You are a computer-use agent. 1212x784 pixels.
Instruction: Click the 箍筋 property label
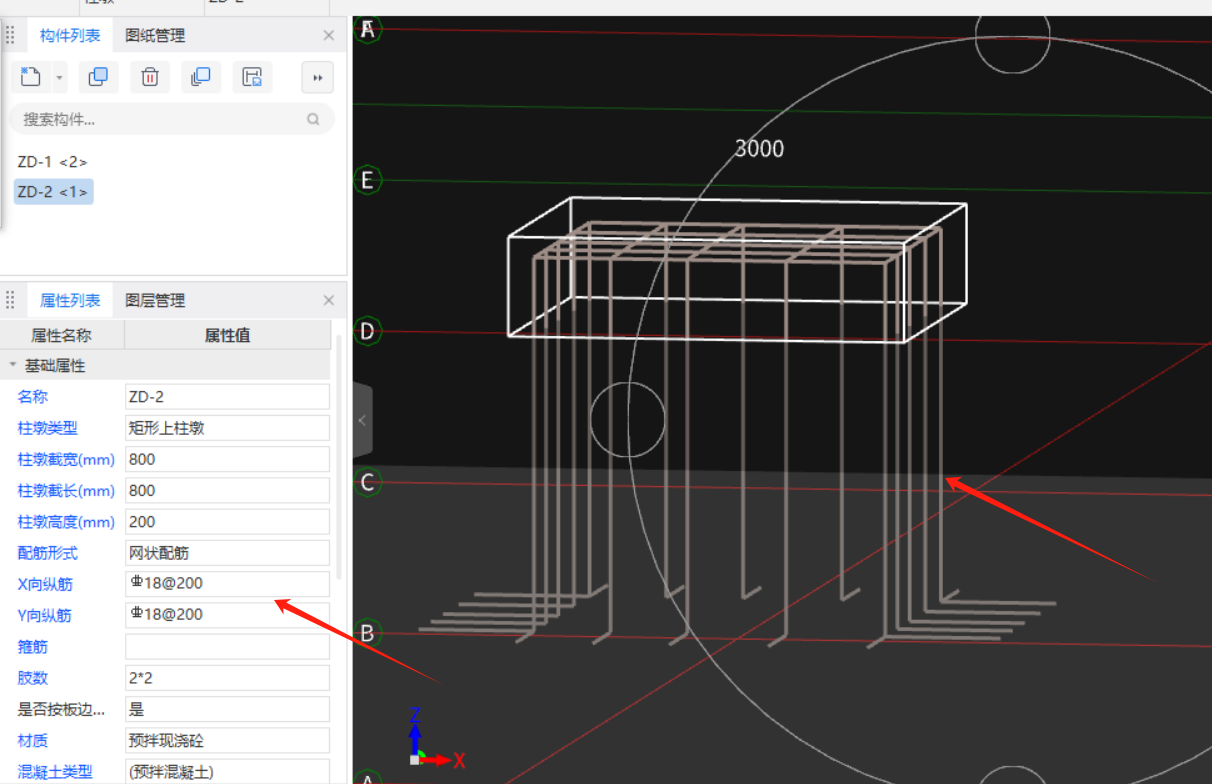pyautogui.click(x=33, y=646)
